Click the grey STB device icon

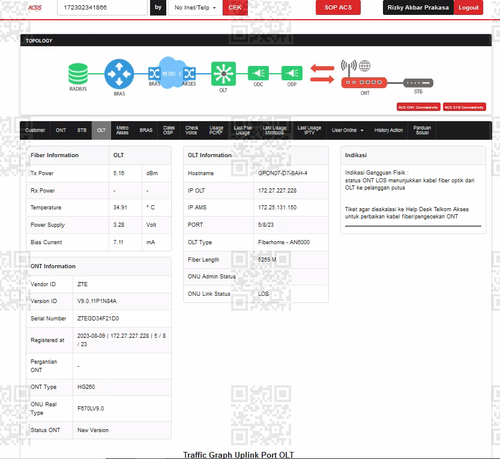[x=418, y=83]
